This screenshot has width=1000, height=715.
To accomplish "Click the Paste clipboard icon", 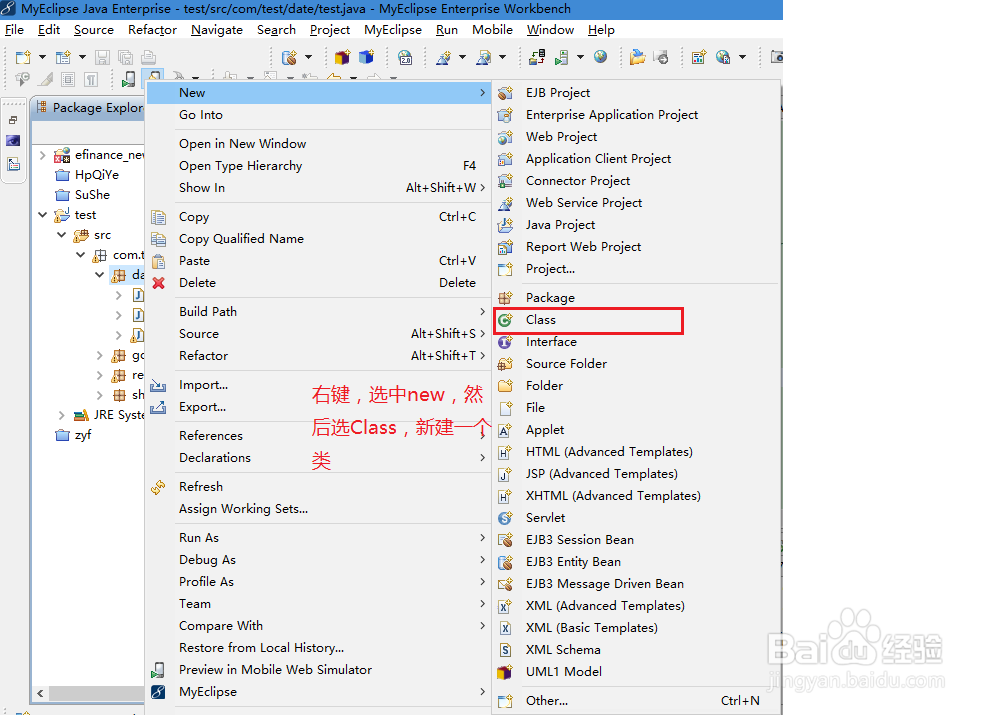I will pyautogui.click(x=158, y=261).
